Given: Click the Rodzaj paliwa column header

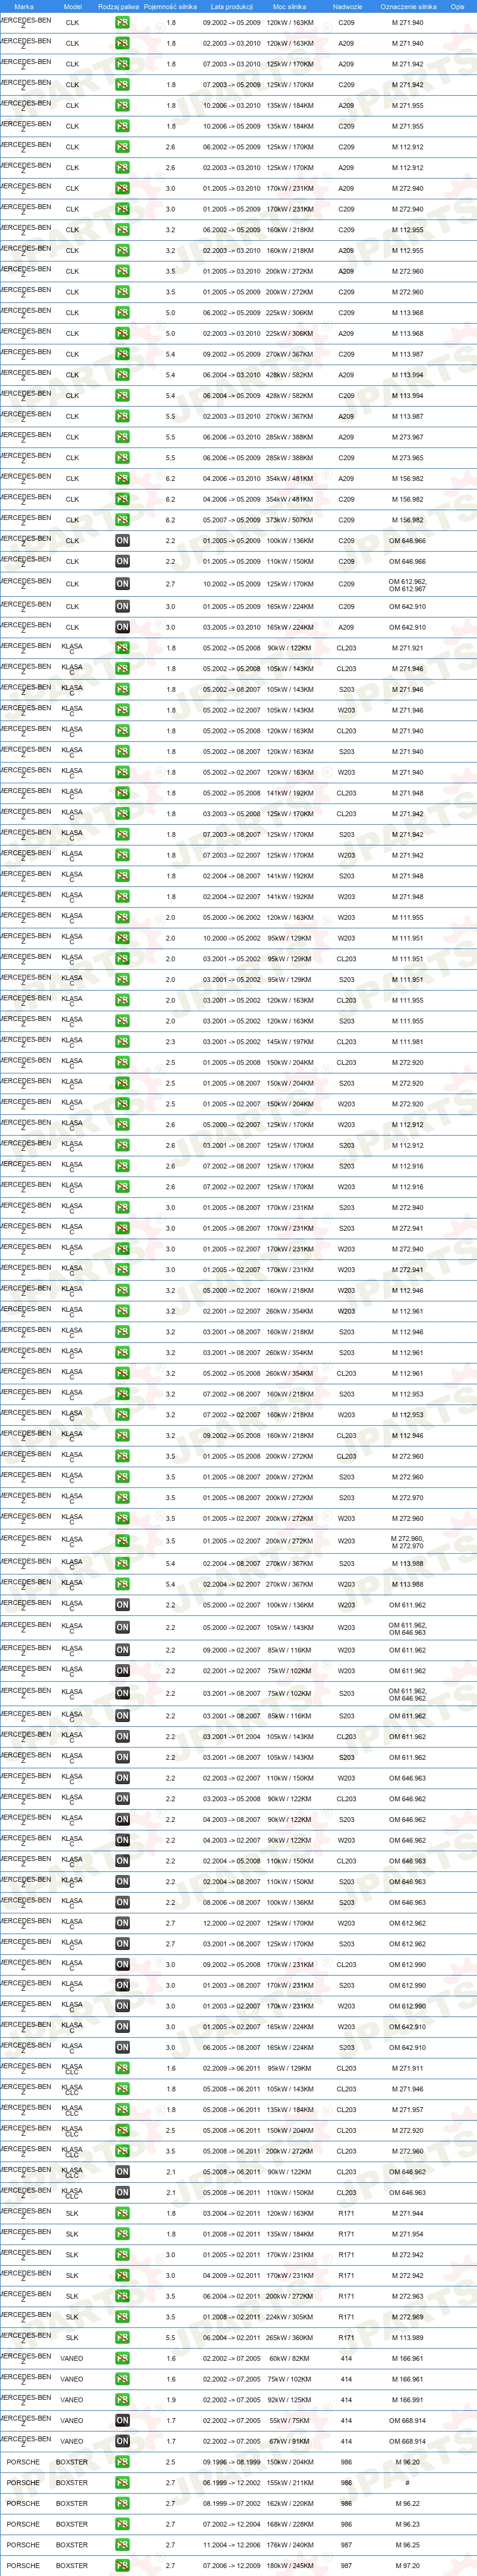Looking at the screenshot, I should [x=119, y=7].
